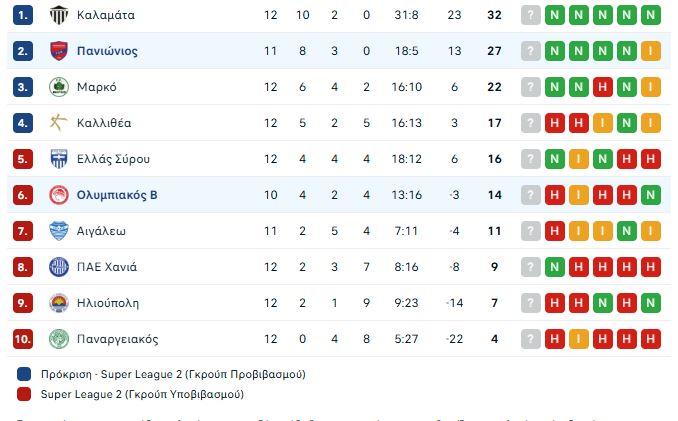Click the Αιγάλεω team crest icon

(57, 231)
